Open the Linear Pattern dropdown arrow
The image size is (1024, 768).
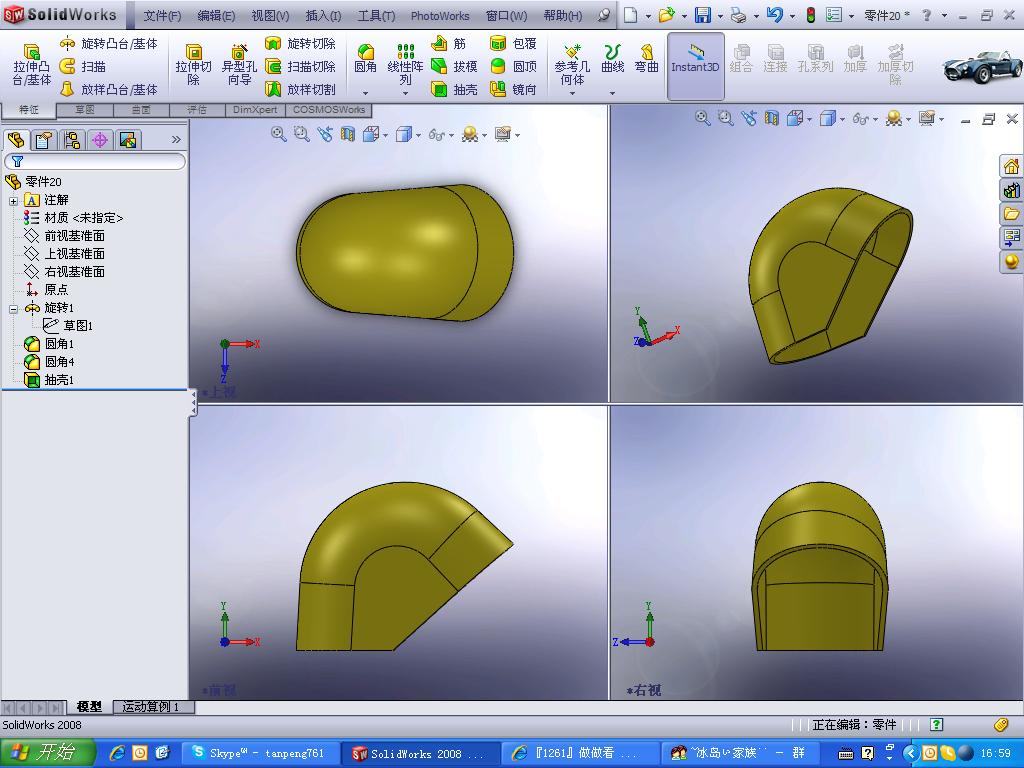406,93
